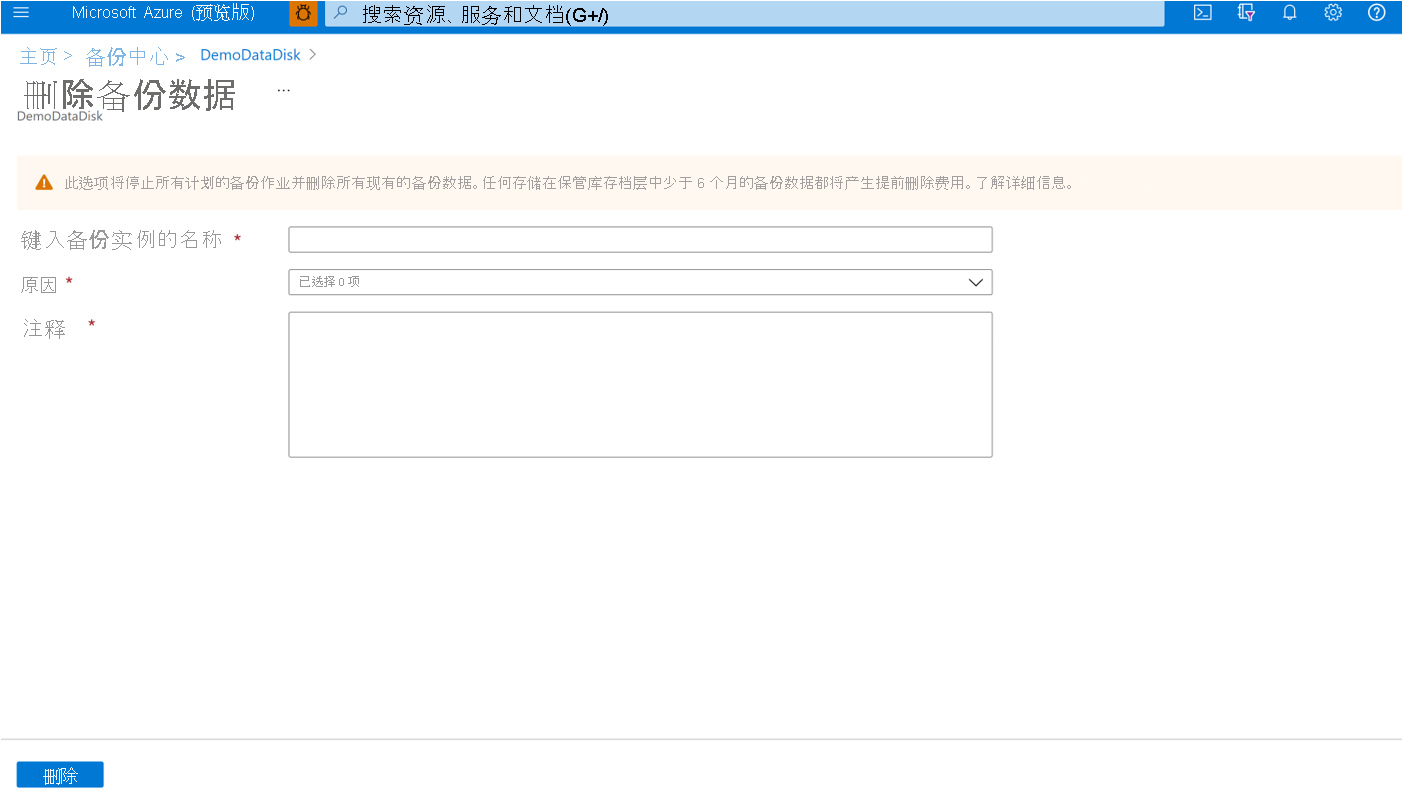Open 备份中心 from the breadcrumb trail
This screenshot has width=1403, height=794.
(x=127, y=56)
